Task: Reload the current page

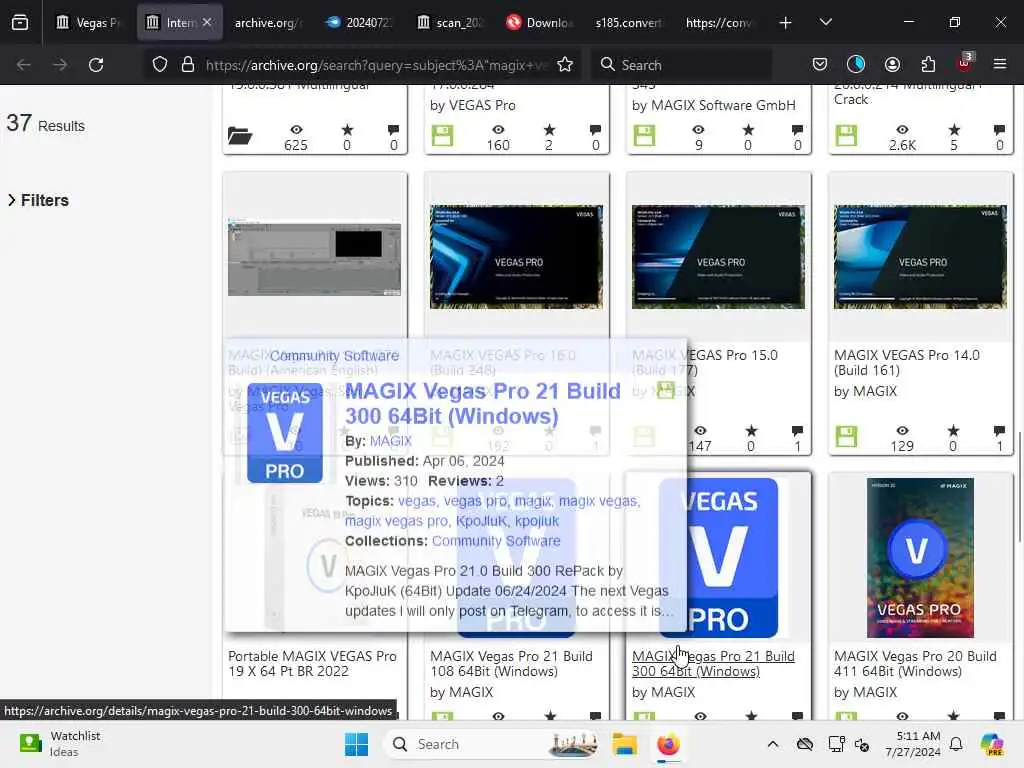Action: (x=96, y=65)
